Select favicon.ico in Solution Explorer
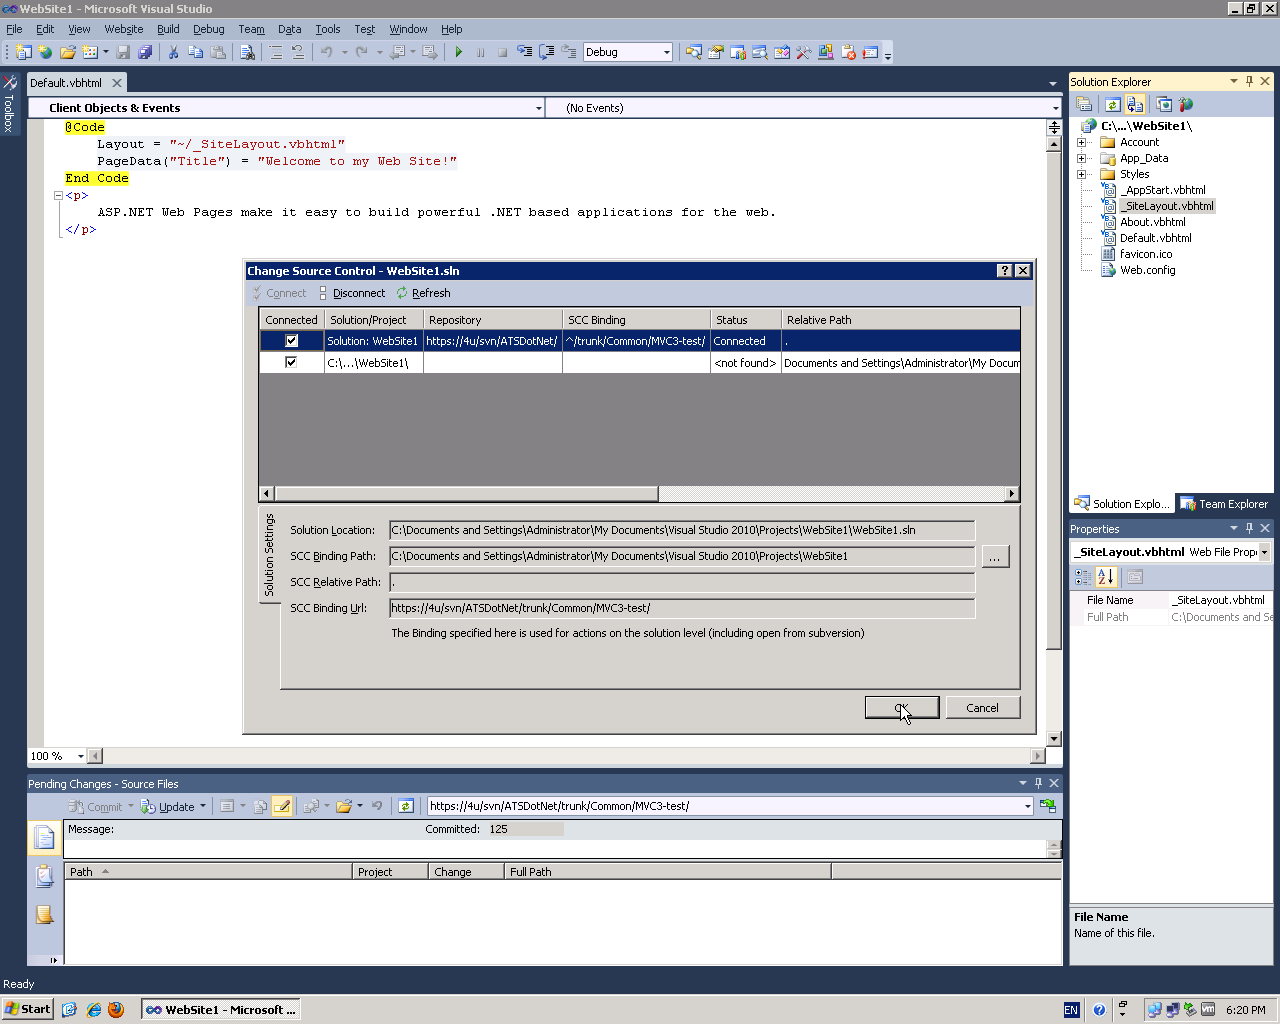1280x1024 pixels. [x=1146, y=254]
